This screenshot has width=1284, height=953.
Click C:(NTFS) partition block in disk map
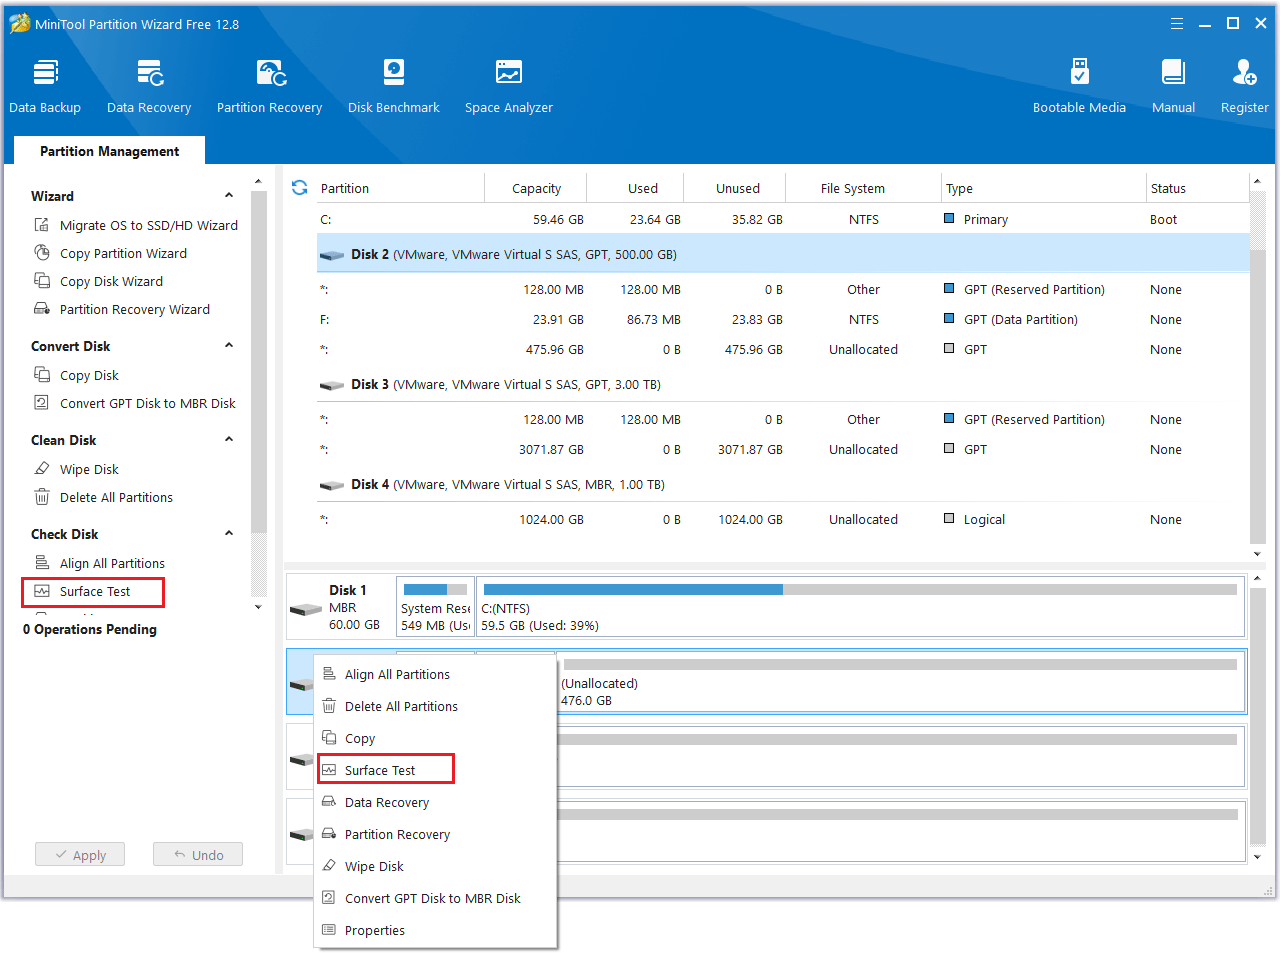point(860,607)
